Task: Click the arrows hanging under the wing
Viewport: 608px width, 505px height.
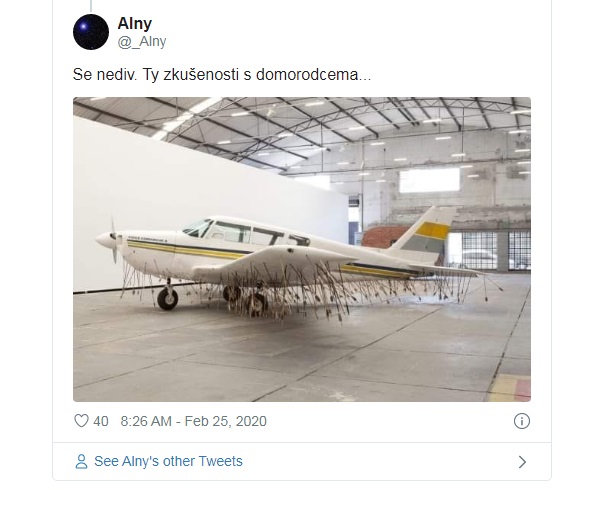Action: click(295, 291)
